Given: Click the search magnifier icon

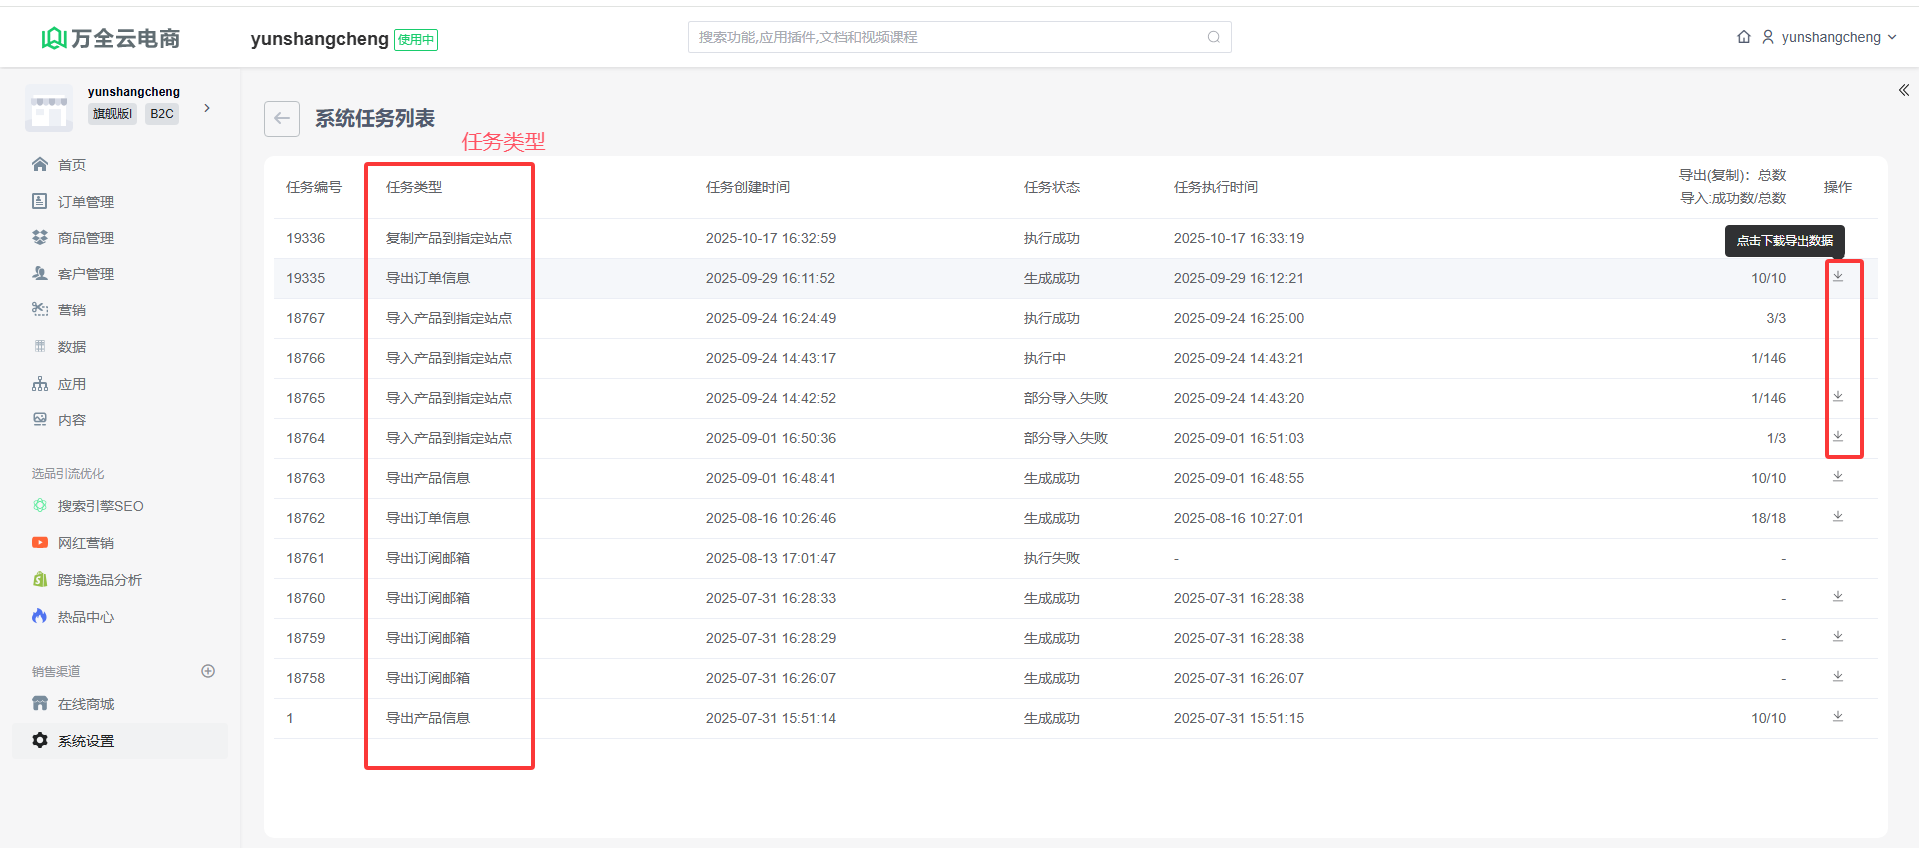Looking at the screenshot, I should coord(1213,37).
